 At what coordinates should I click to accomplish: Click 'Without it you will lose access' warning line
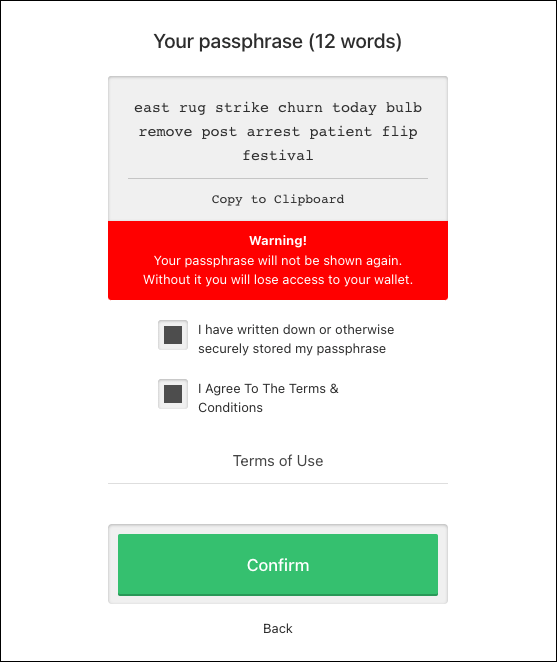tap(278, 279)
